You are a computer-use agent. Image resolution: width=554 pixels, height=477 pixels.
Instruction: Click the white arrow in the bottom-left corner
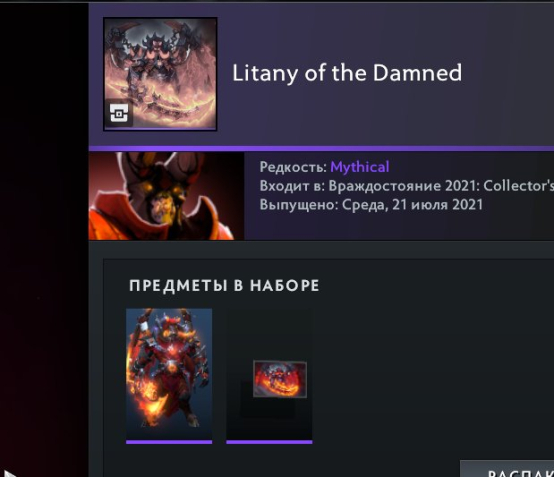pyautogui.click(x=8, y=473)
